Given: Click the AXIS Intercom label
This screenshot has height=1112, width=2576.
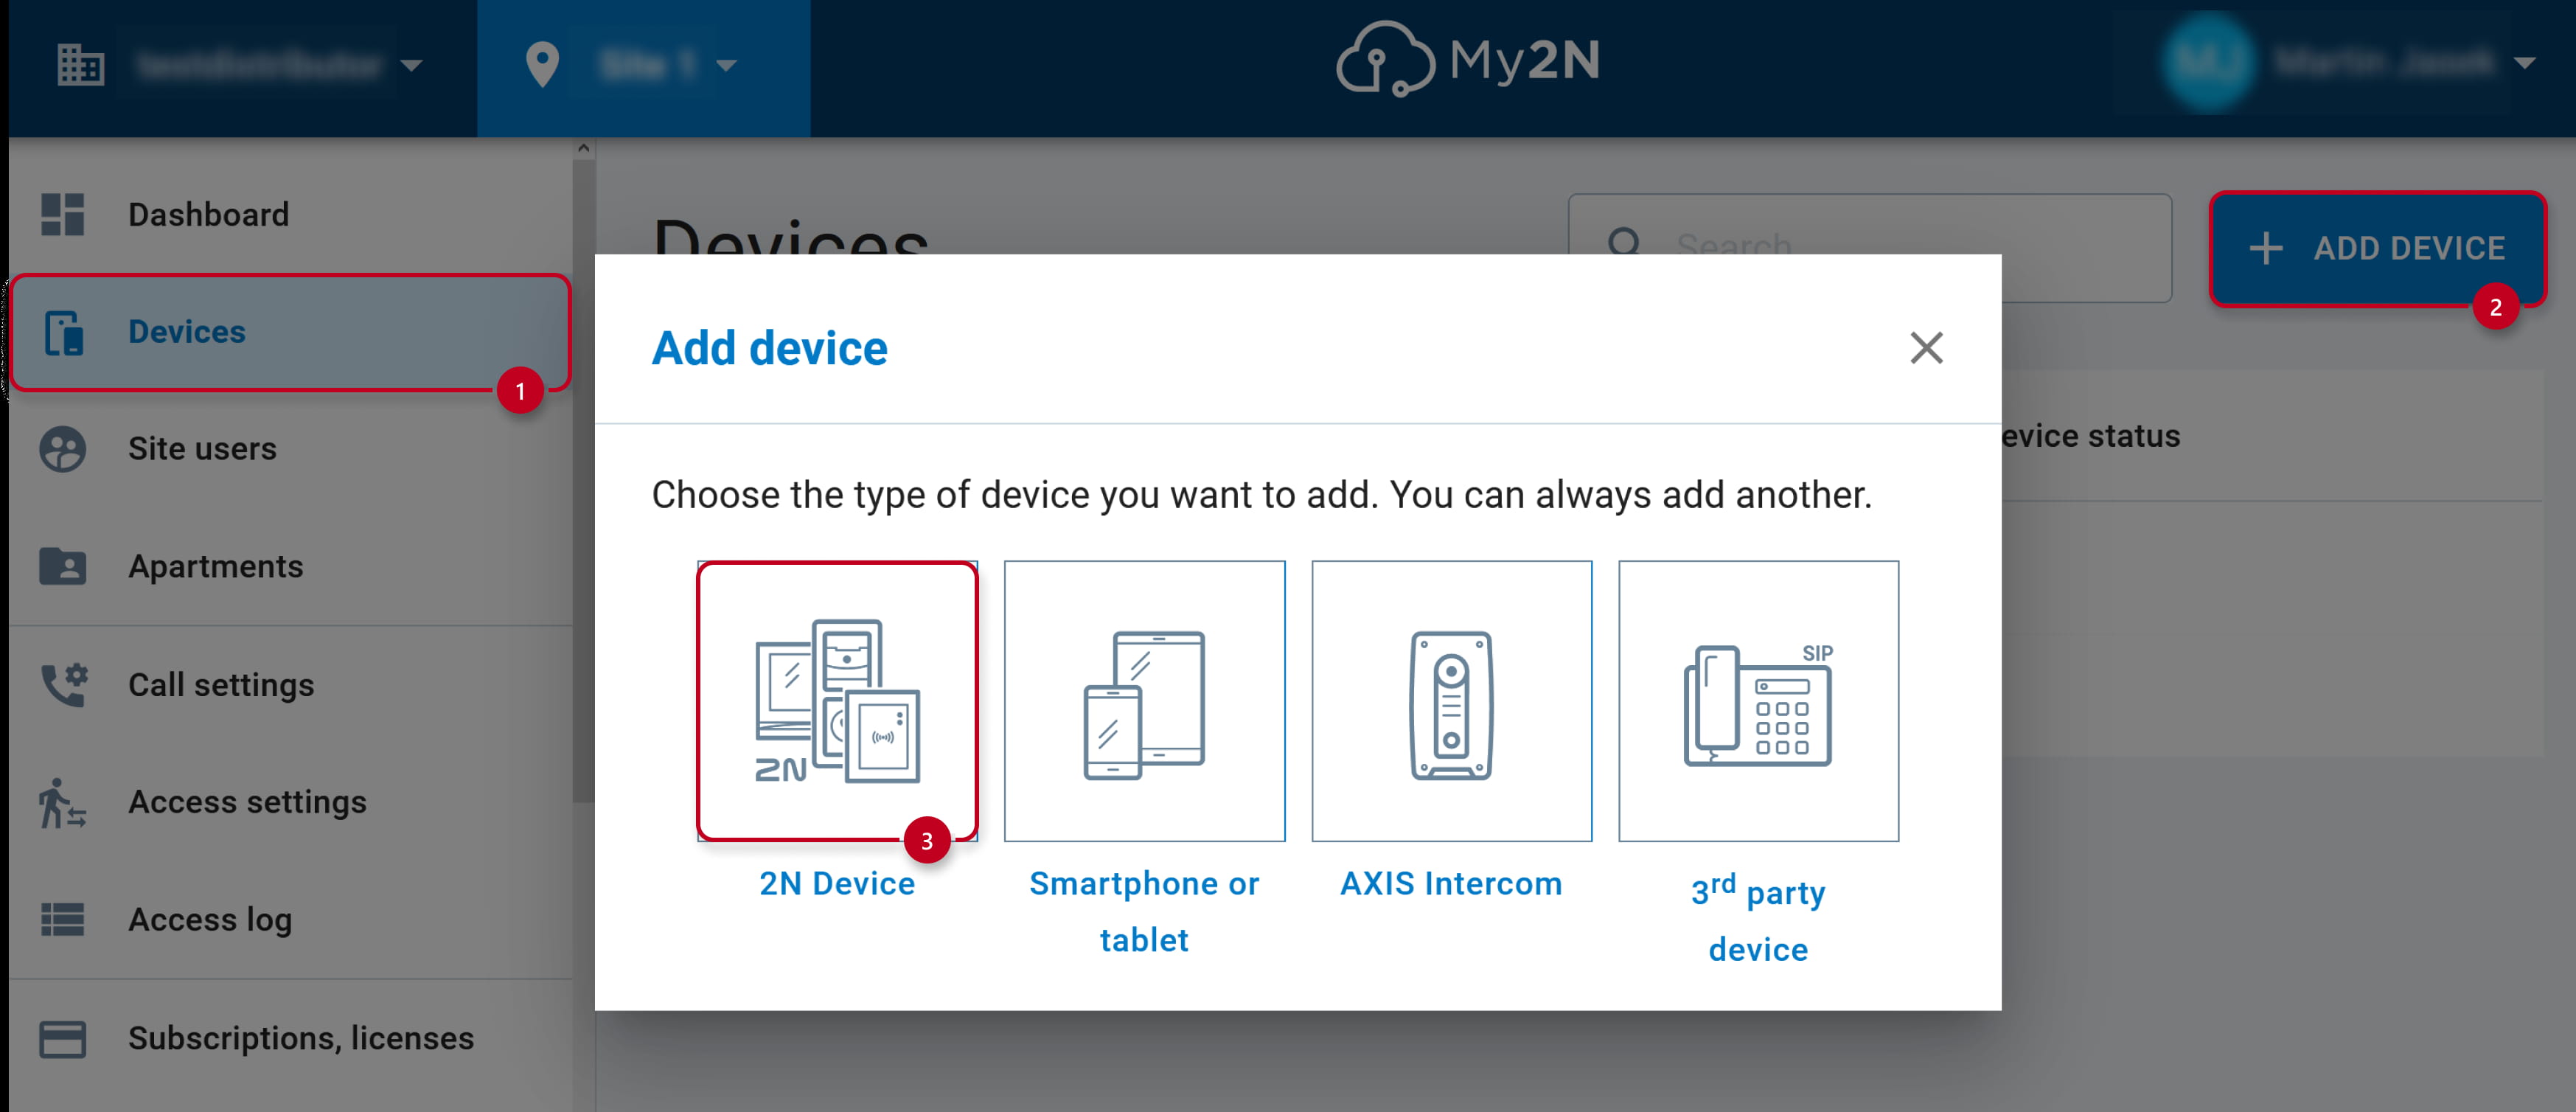Looking at the screenshot, I should pyautogui.click(x=1451, y=884).
